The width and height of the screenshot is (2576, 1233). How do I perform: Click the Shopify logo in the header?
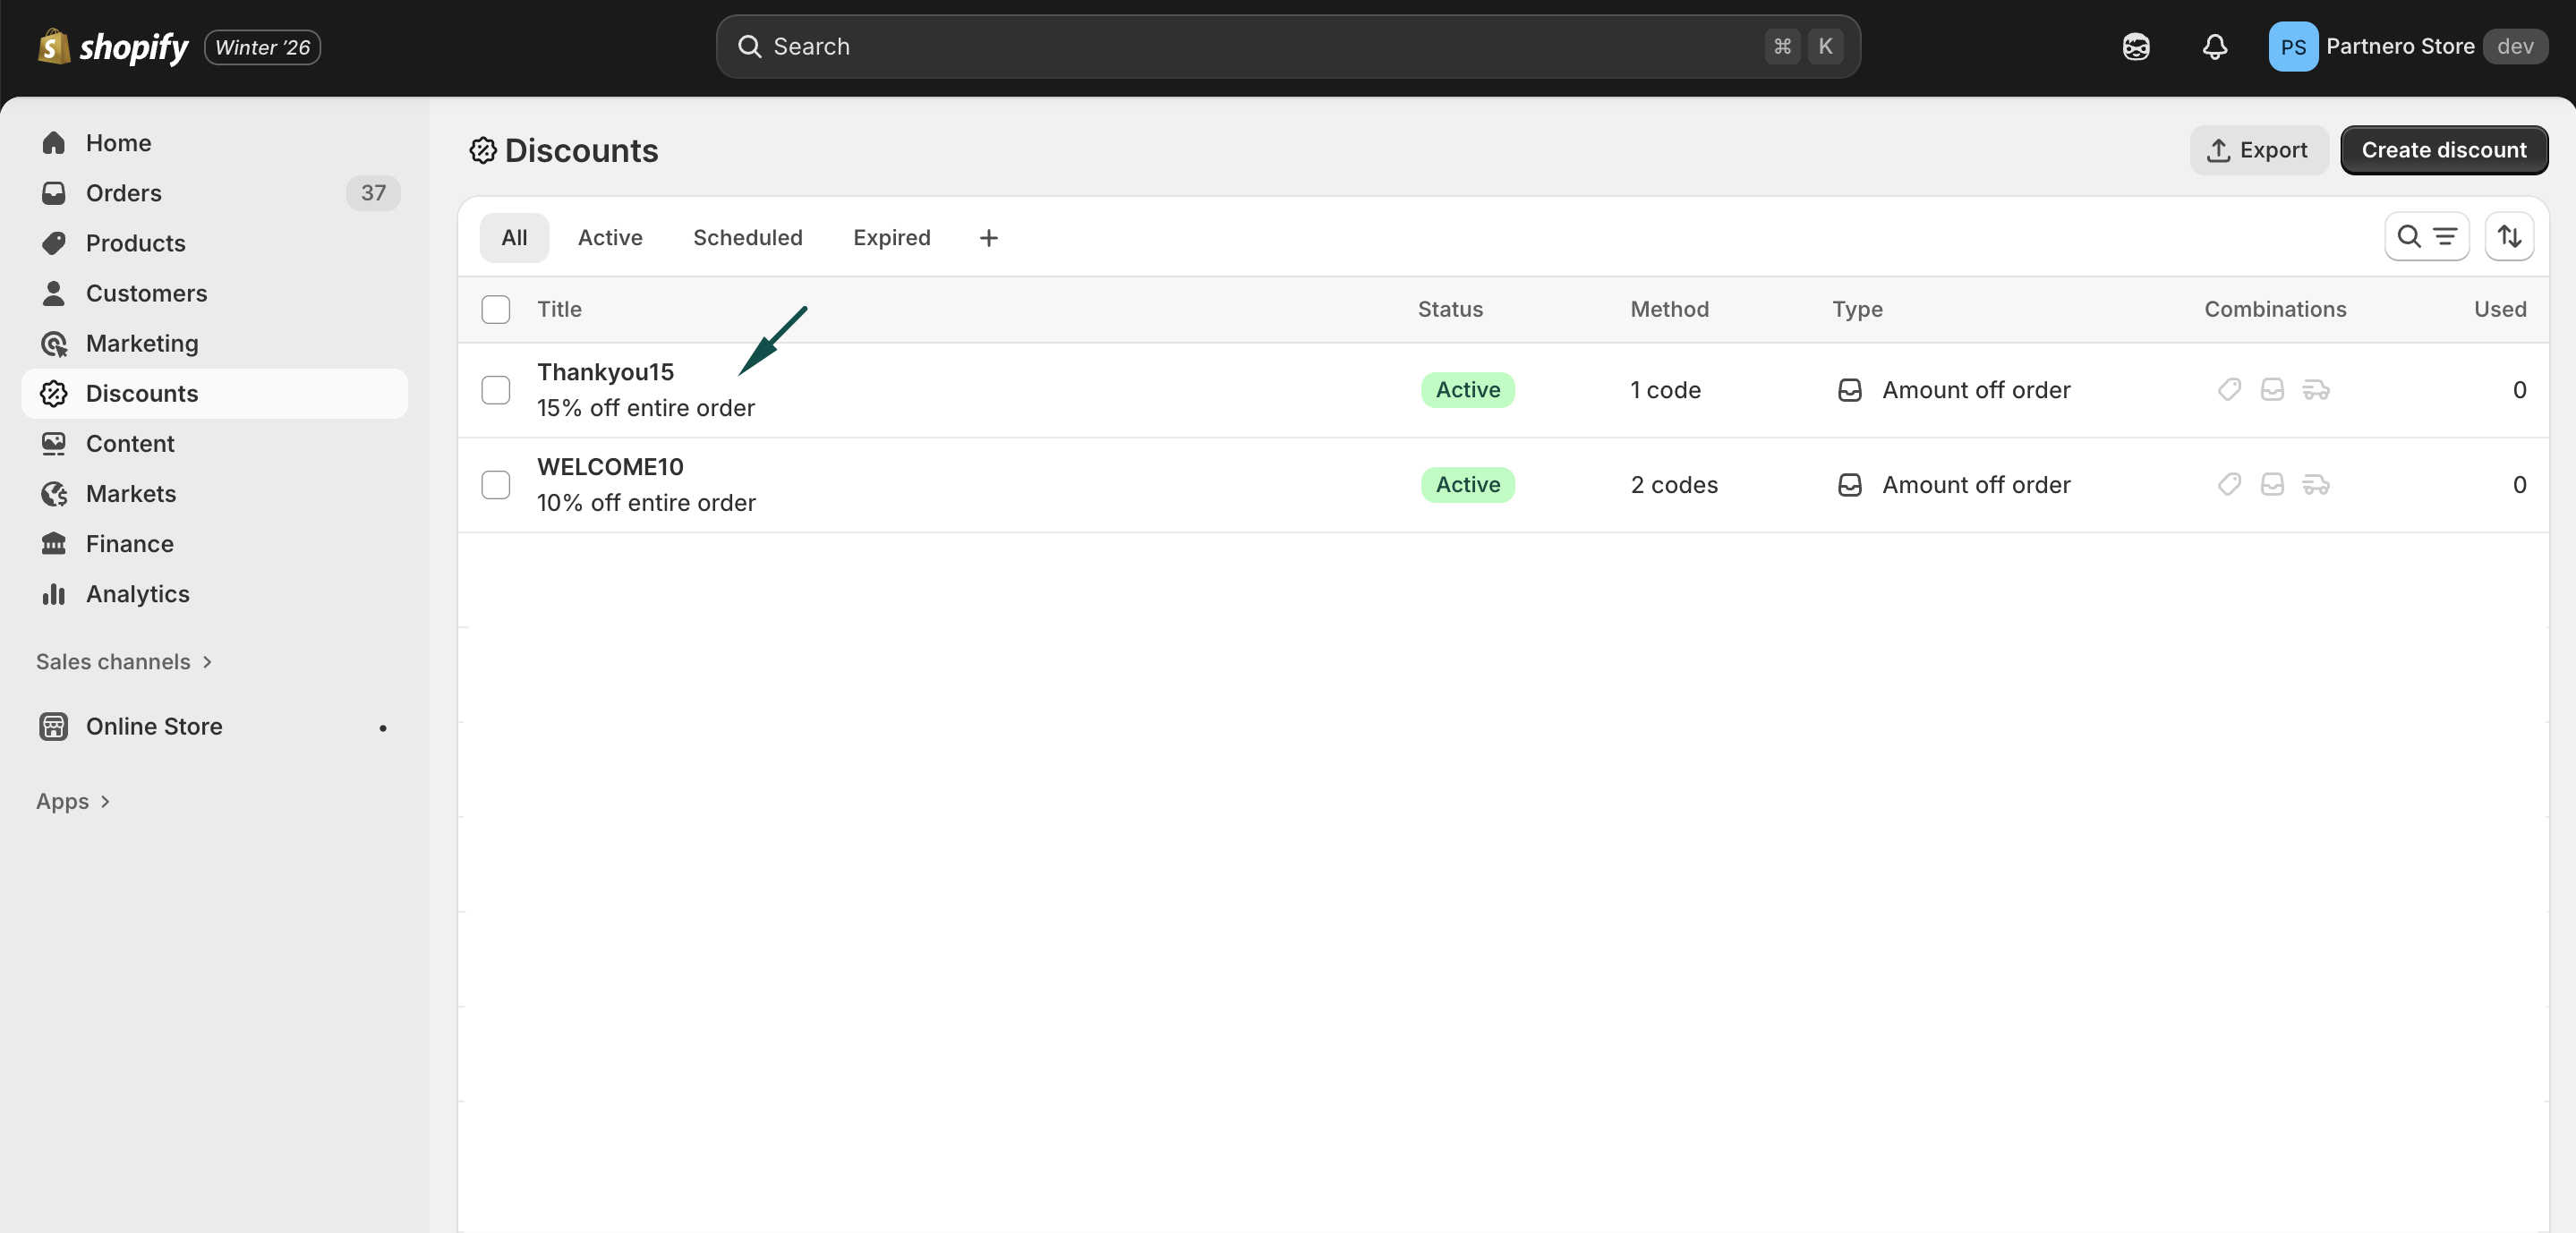(113, 47)
